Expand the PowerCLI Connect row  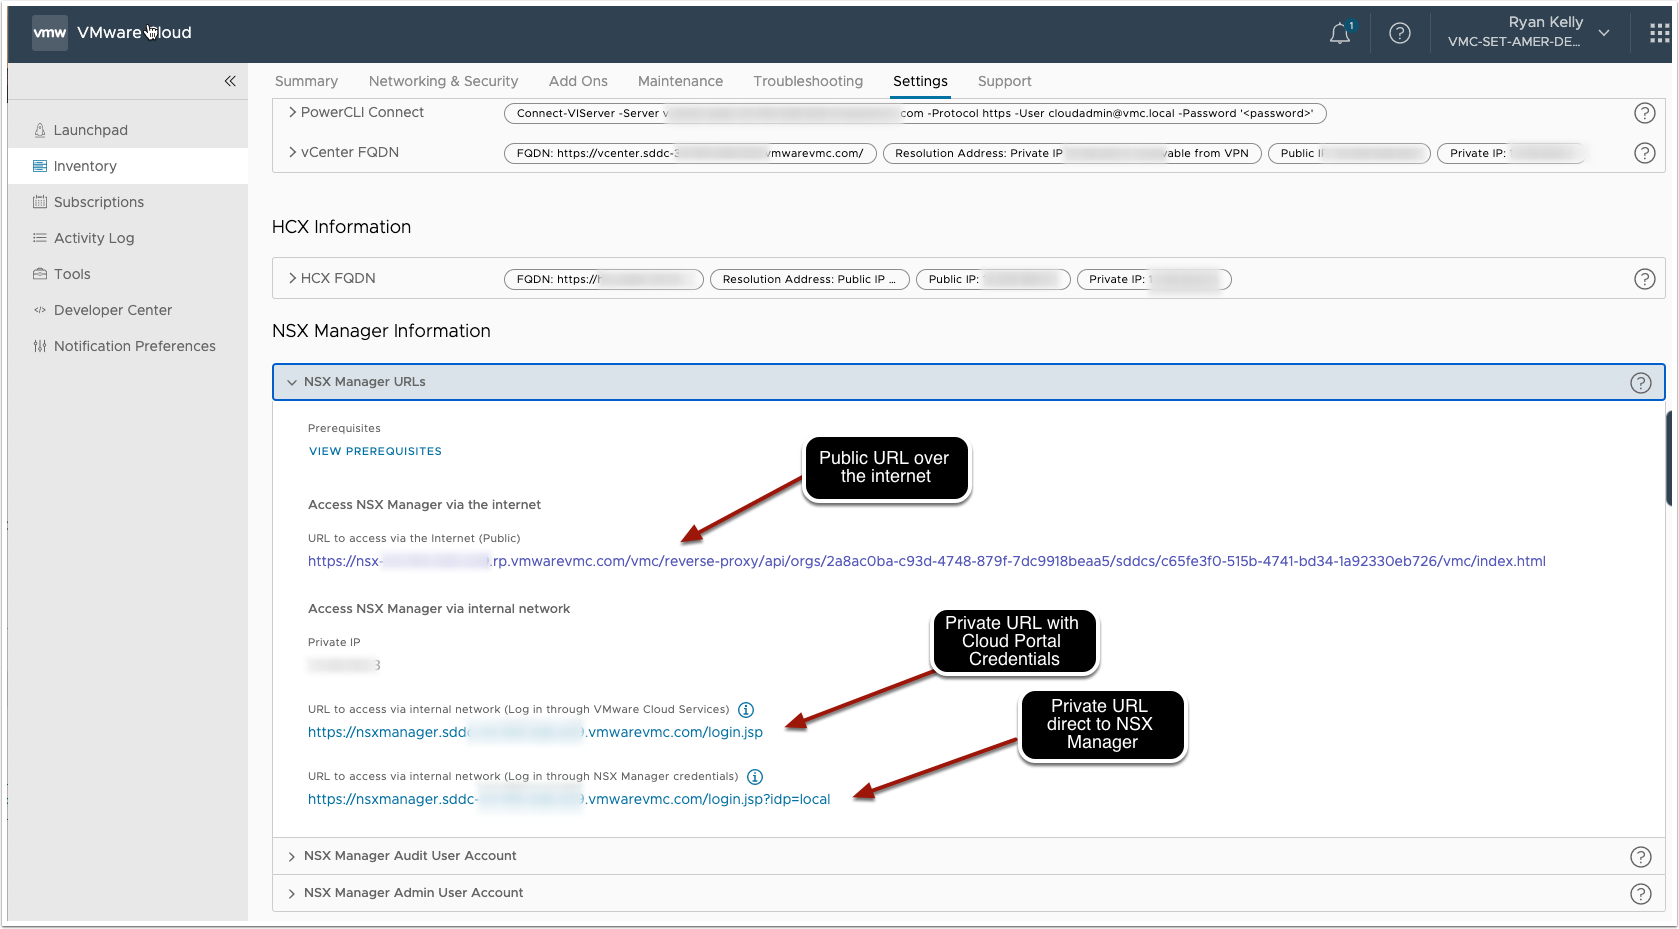(x=292, y=112)
